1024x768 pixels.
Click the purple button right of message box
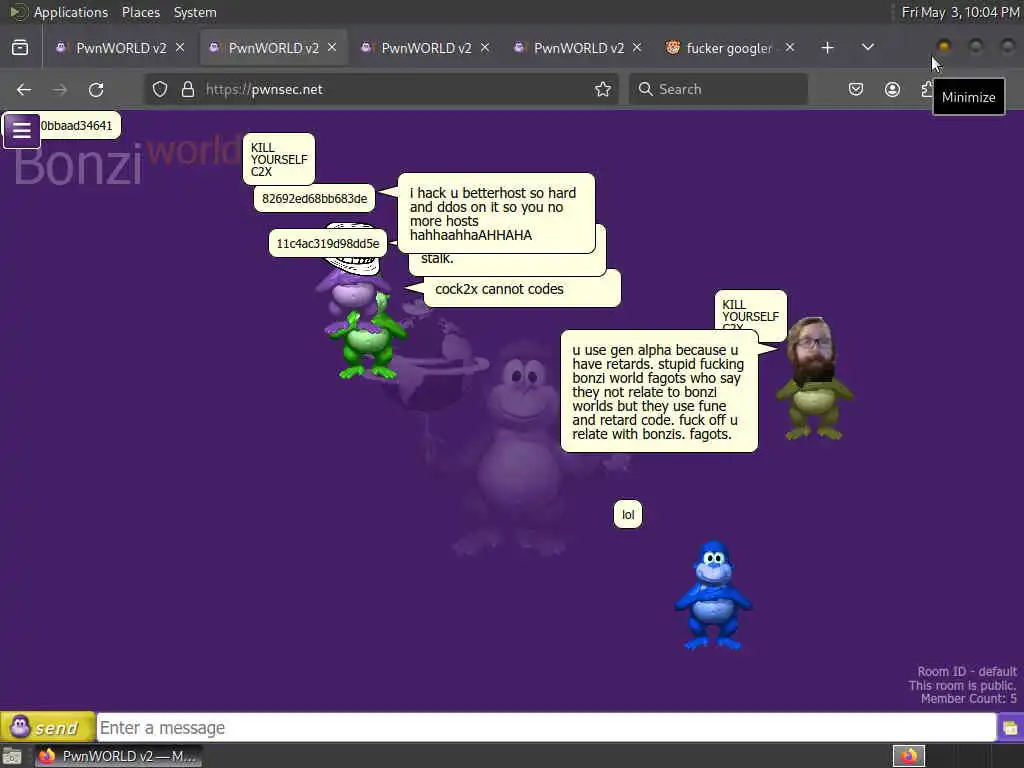(1010, 728)
